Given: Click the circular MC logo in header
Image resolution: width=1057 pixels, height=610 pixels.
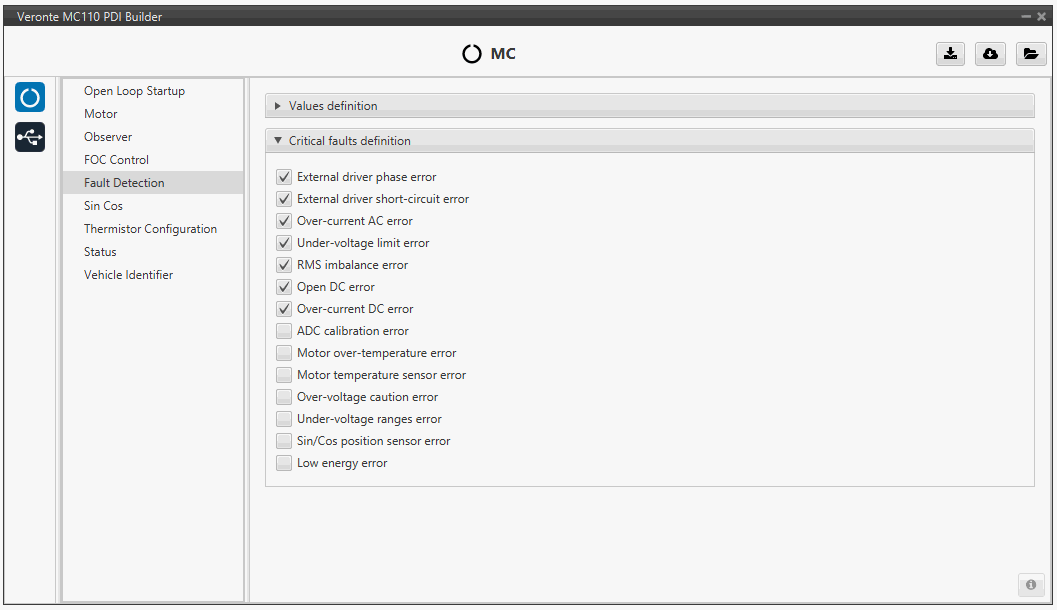Looking at the screenshot, I should 472,54.
